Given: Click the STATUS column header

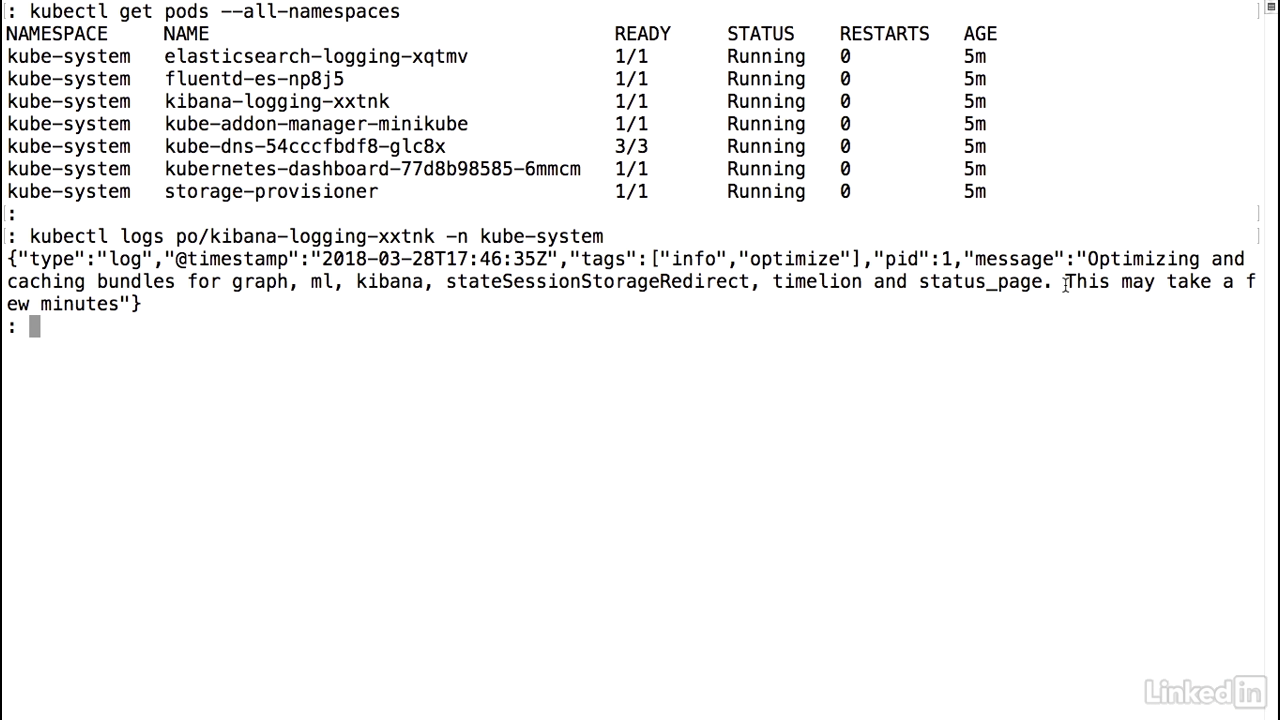Looking at the screenshot, I should coord(760,34).
